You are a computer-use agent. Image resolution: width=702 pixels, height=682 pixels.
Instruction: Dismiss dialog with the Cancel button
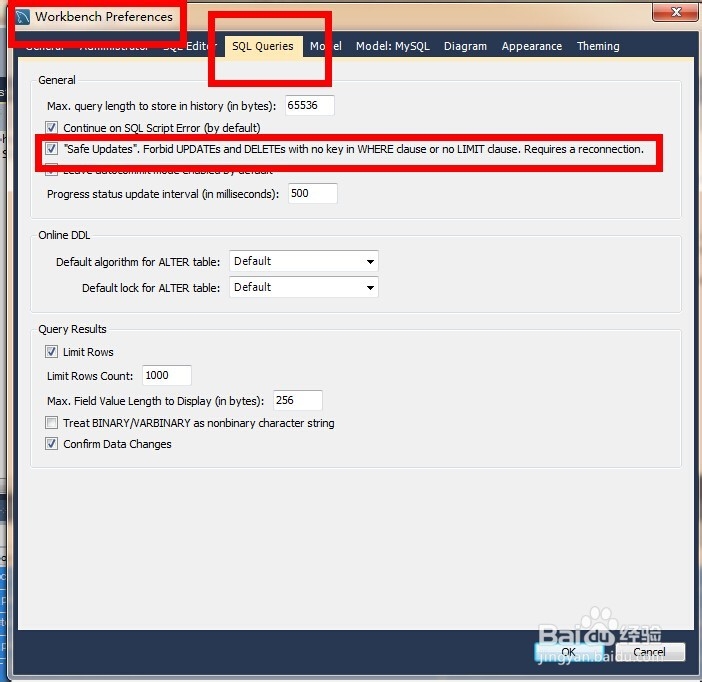(x=650, y=652)
